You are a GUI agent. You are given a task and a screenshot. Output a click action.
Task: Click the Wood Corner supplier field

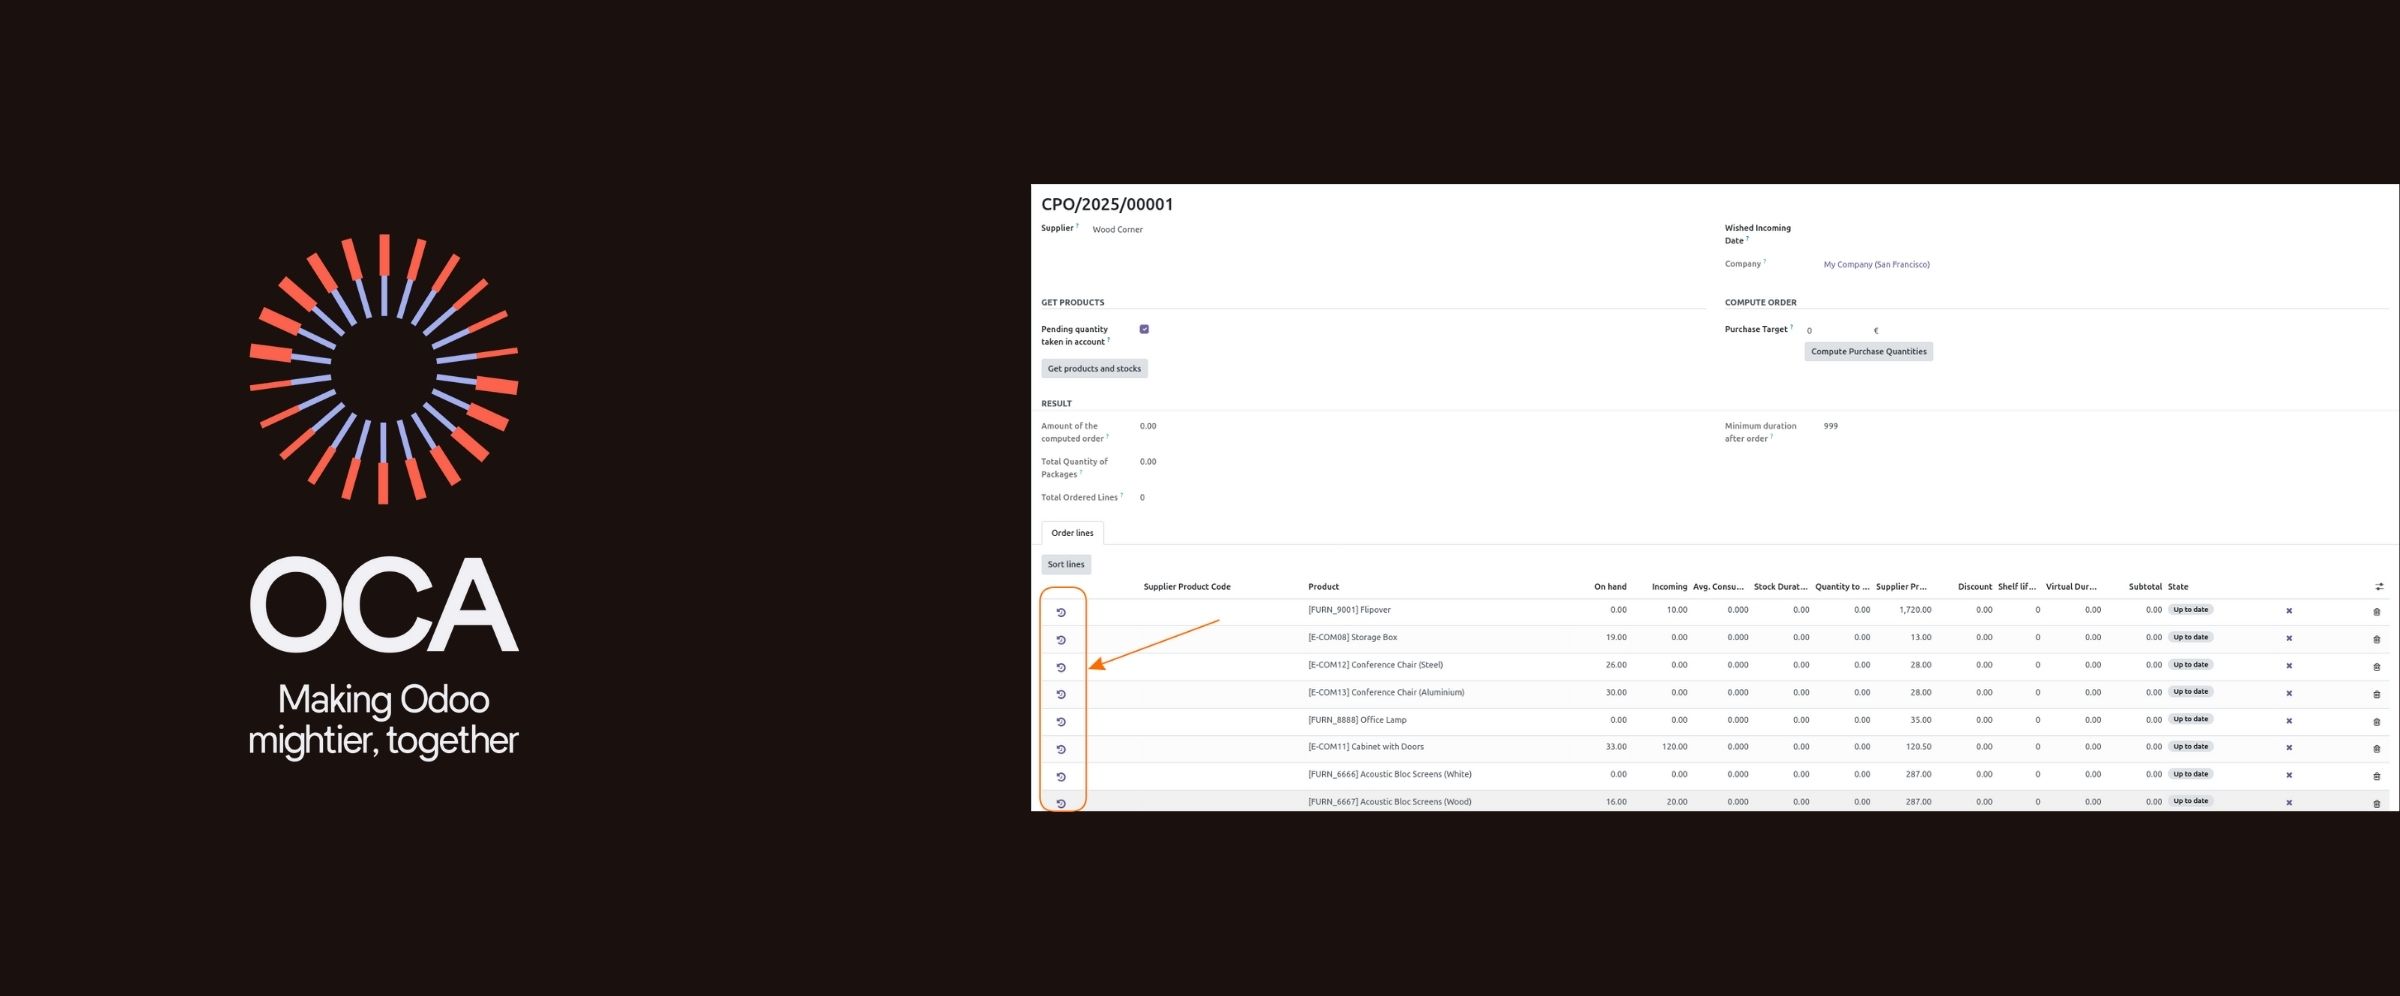coord(1117,230)
